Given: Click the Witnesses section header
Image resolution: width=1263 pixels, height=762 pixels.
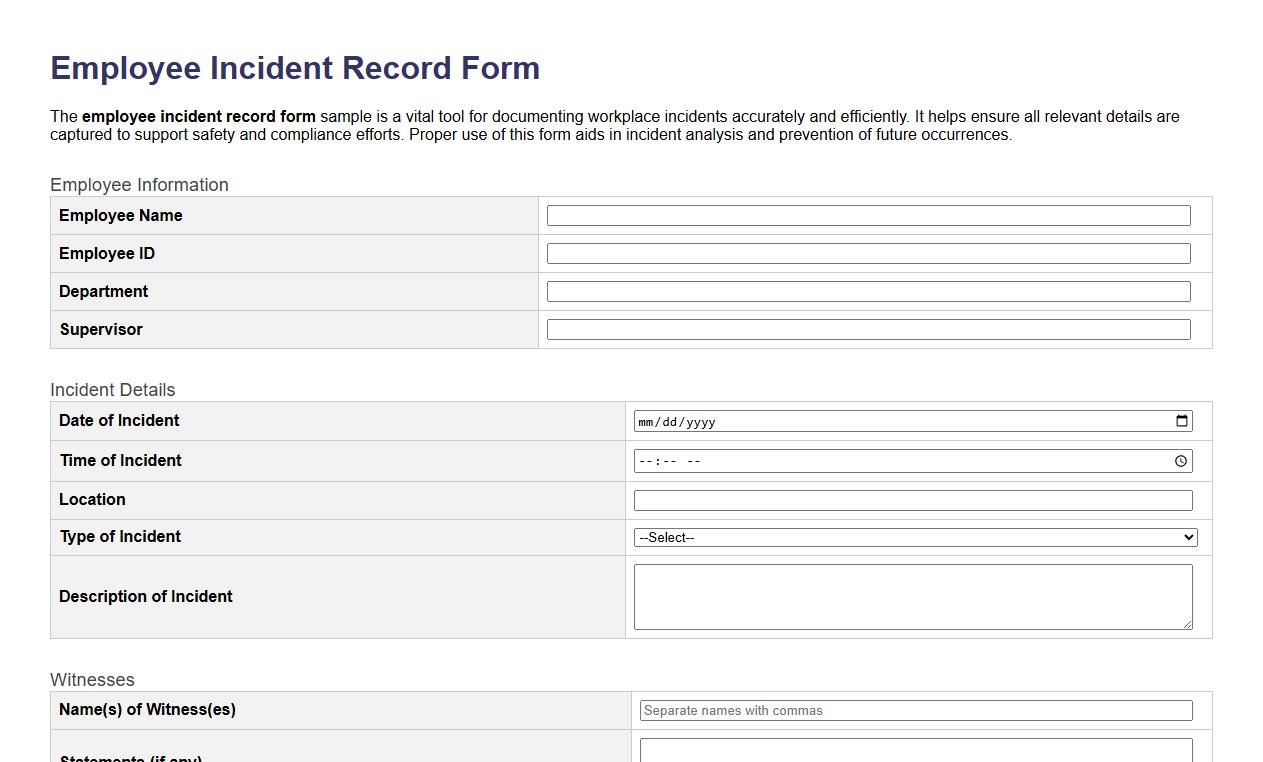Looking at the screenshot, I should coord(92,680).
